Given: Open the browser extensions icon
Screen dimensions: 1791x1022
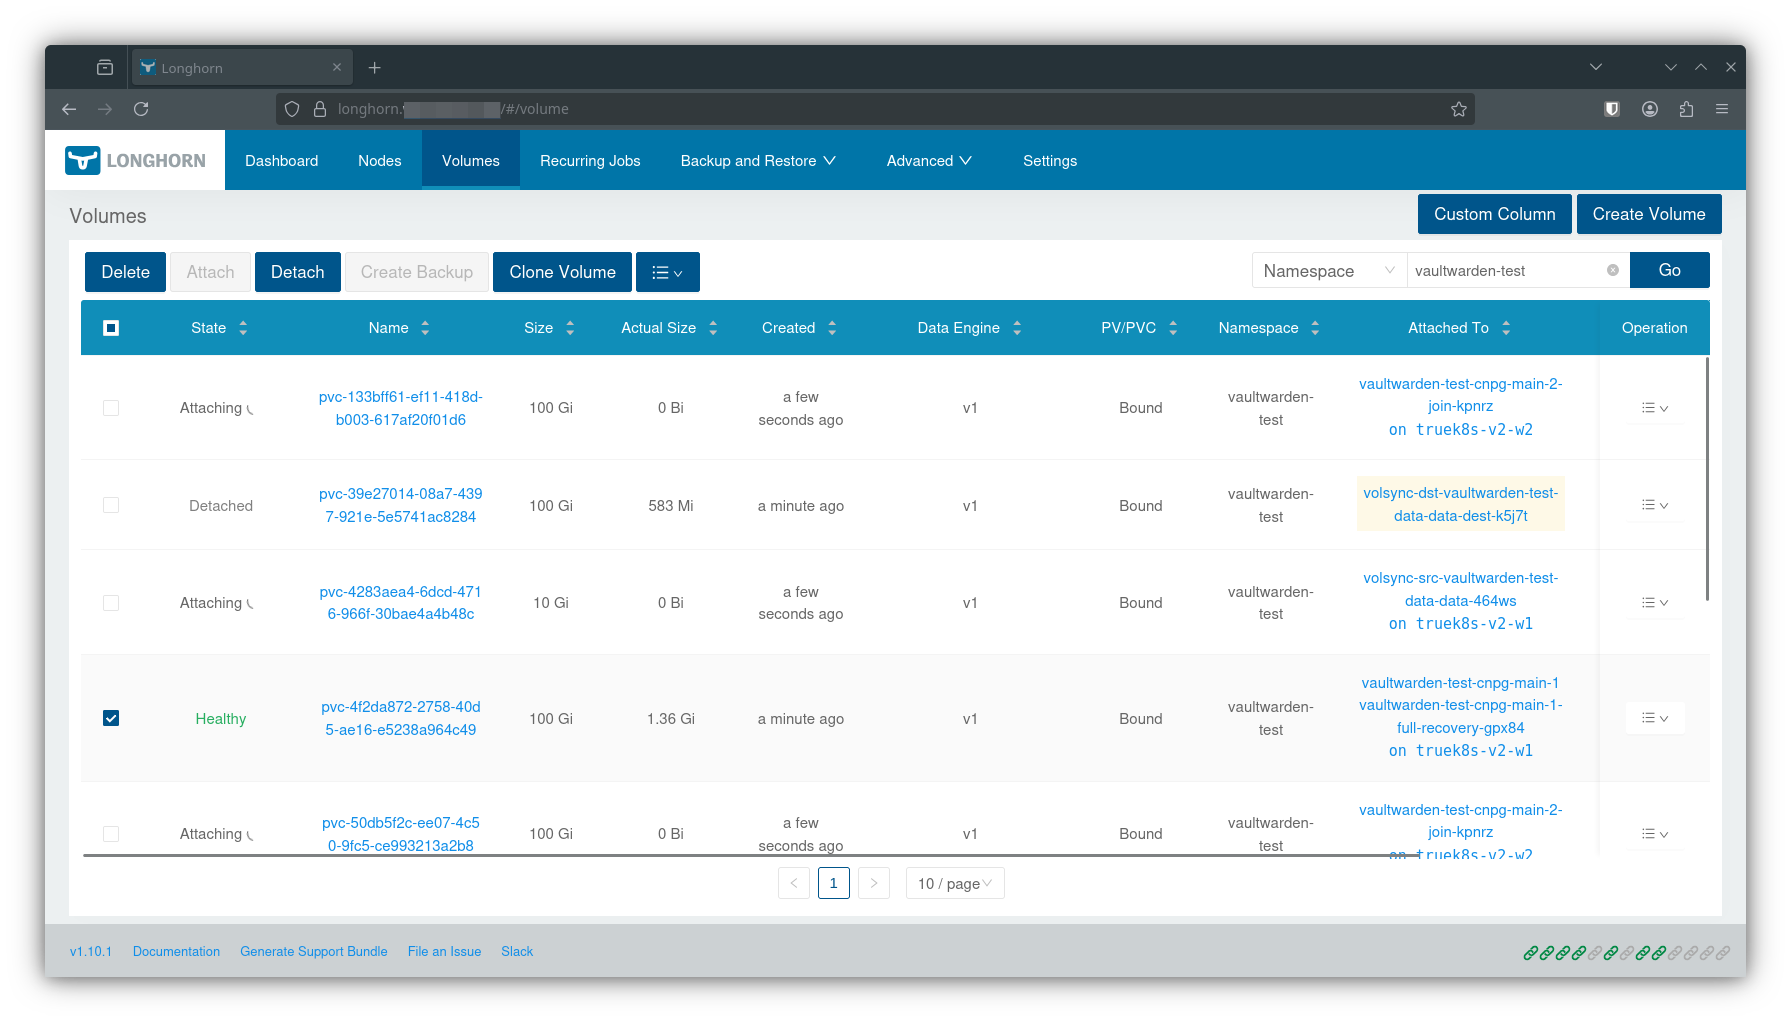Looking at the screenshot, I should [1686, 109].
